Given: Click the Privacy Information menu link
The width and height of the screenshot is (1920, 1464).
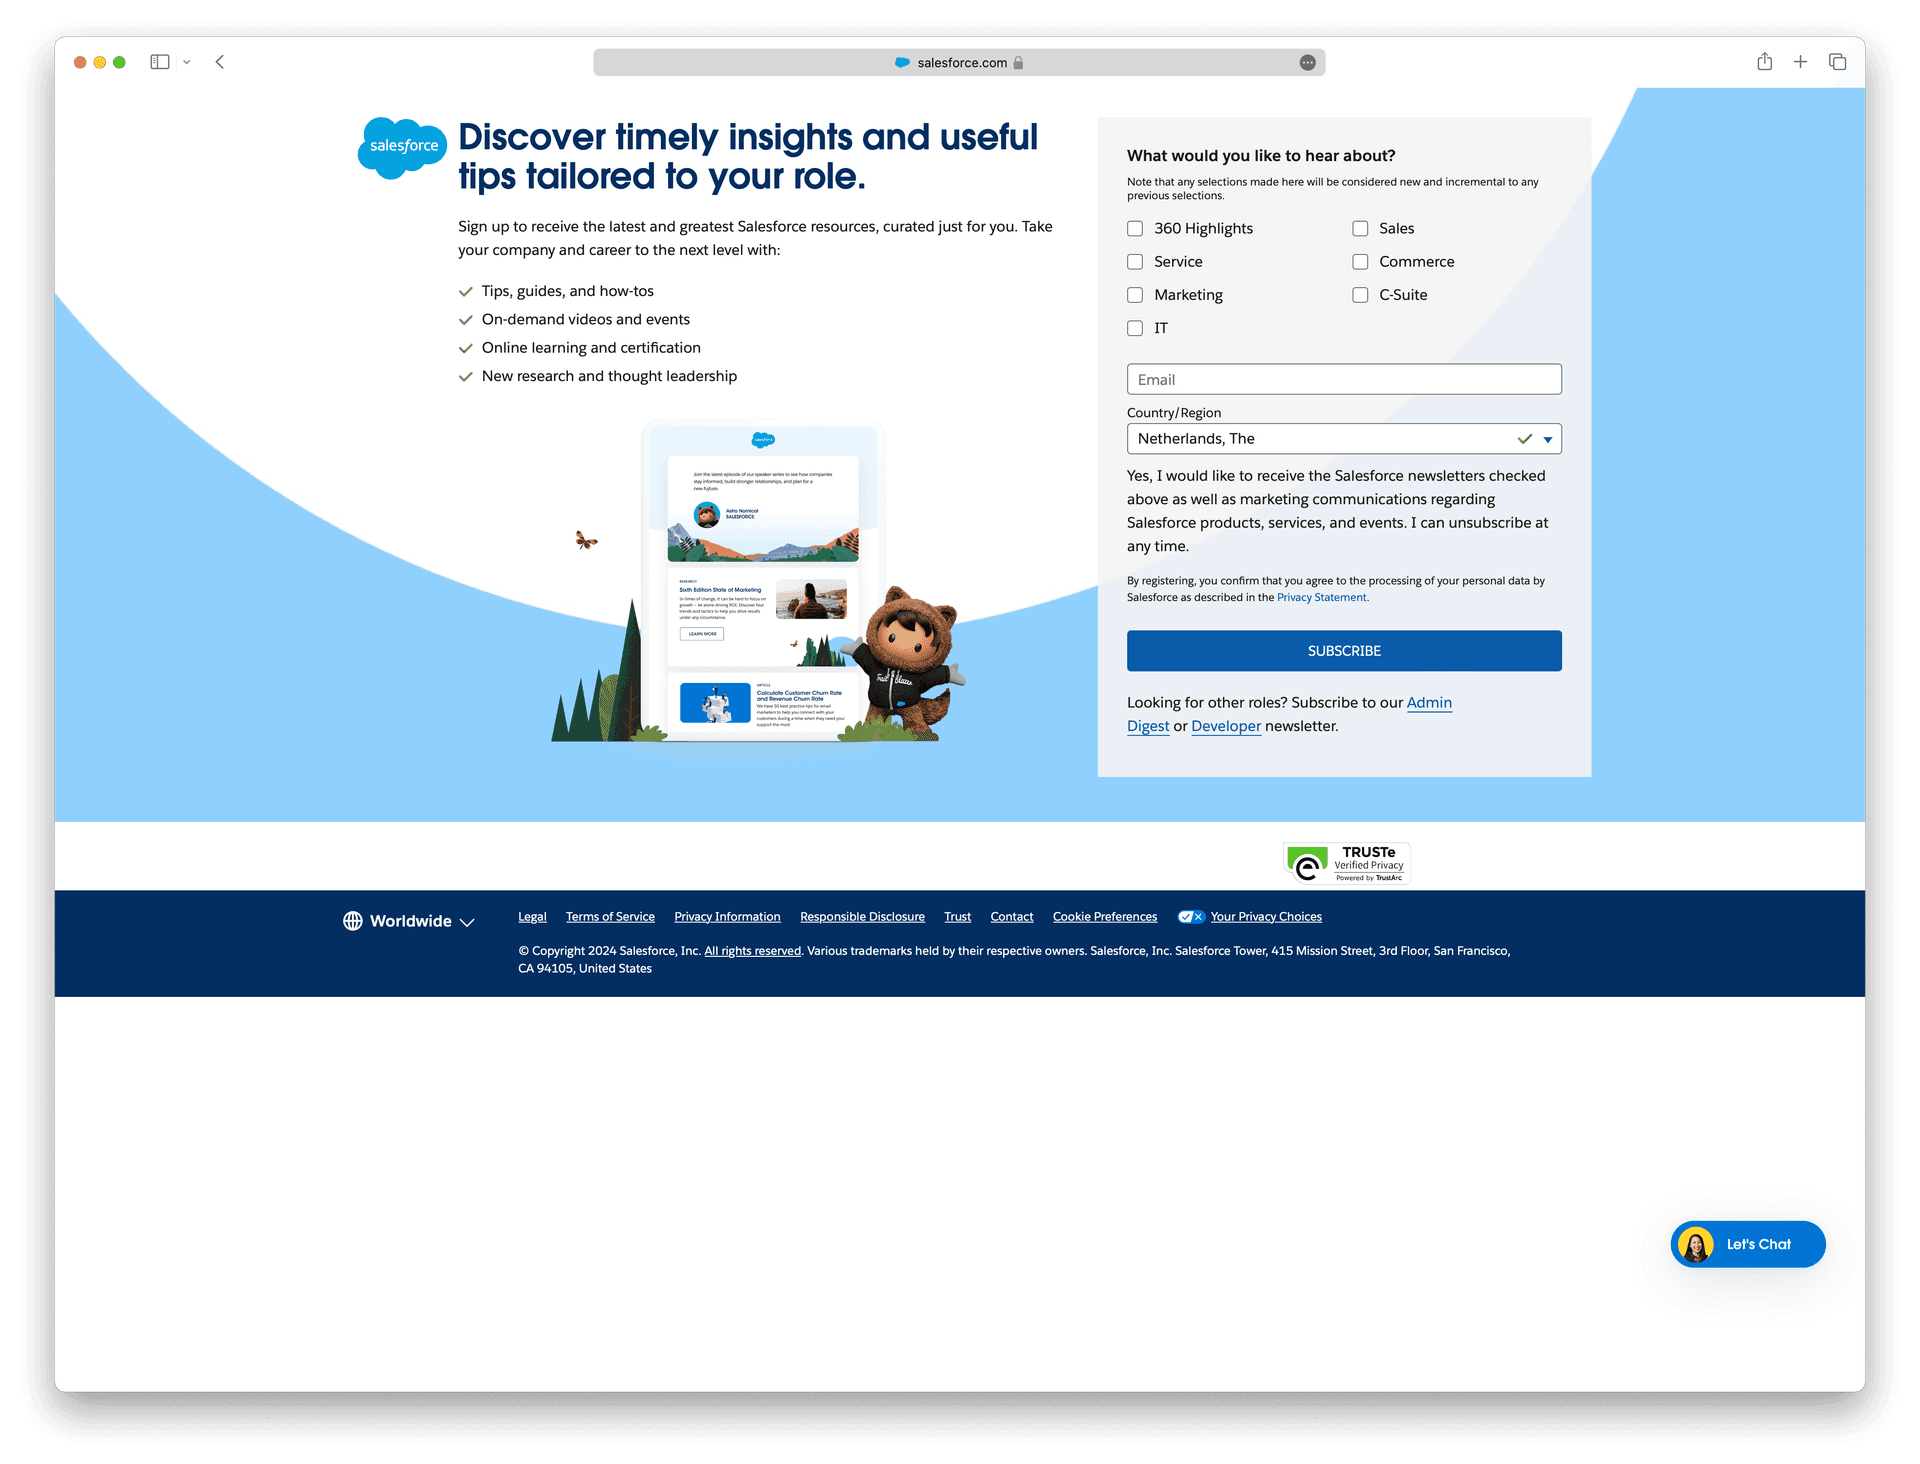Looking at the screenshot, I should [x=727, y=915].
